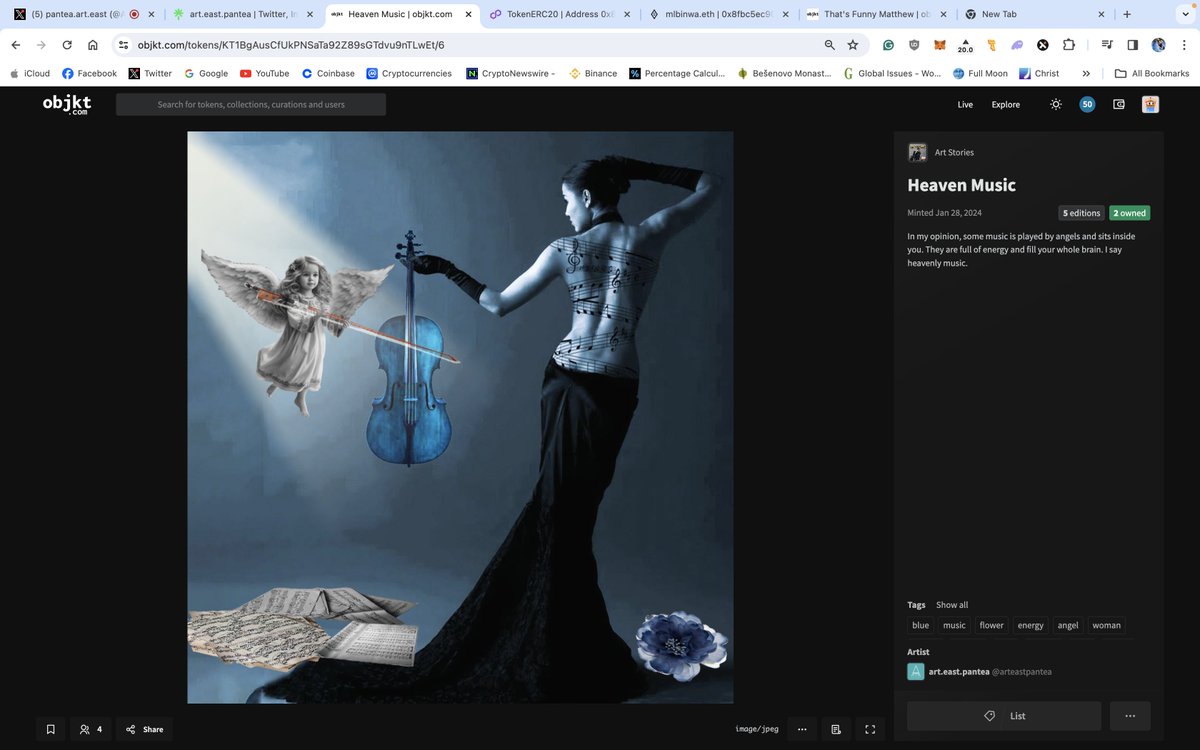The height and width of the screenshot is (750, 1200).
Task: Focus the objkt search field
Action: 251,104
